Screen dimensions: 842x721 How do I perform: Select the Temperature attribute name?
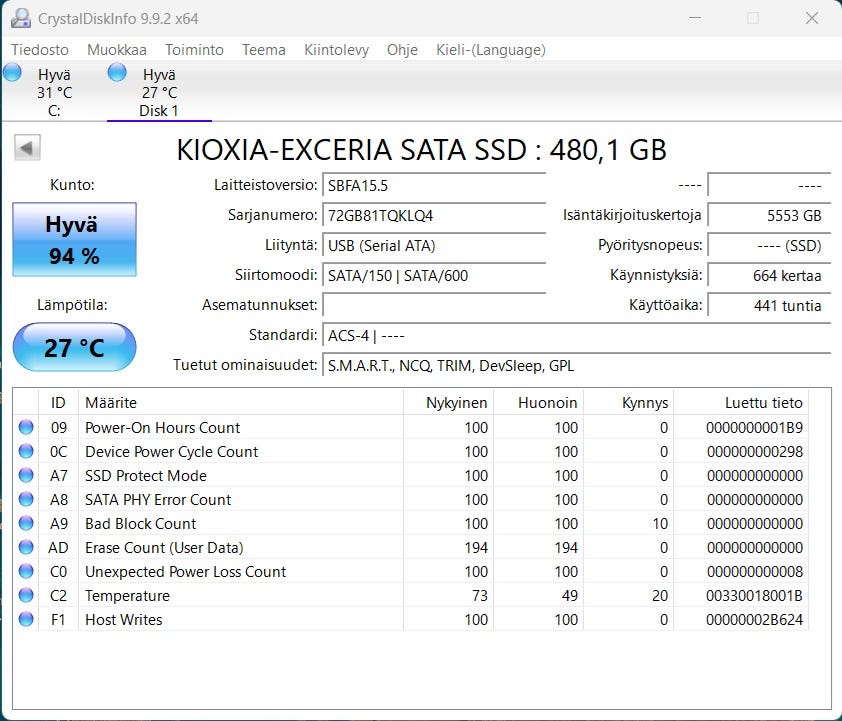tap(127, 596)
